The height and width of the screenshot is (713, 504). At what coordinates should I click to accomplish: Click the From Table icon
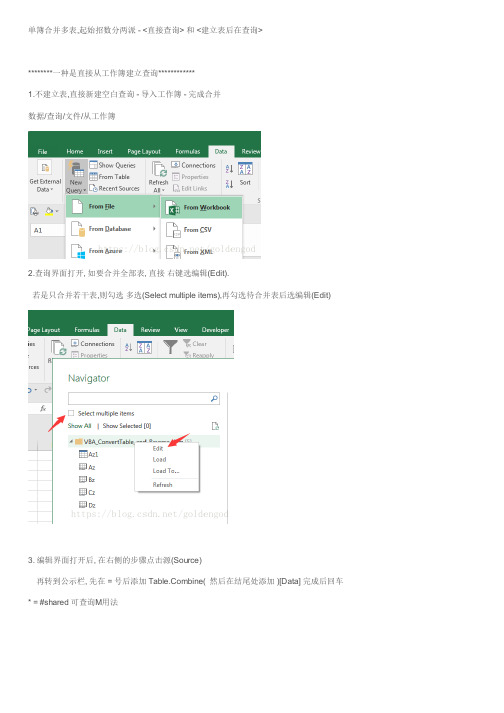(x=93, y=176)
